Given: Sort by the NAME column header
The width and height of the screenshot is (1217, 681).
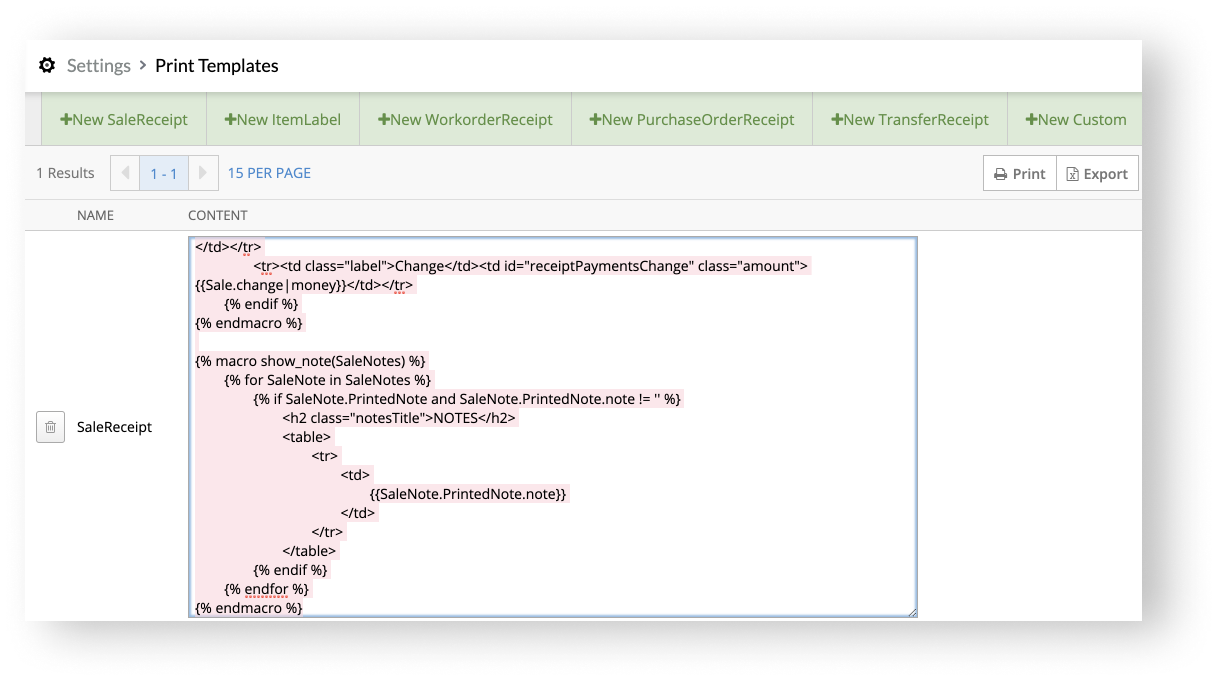Looking at the screenshot, I should click(95, 215).
